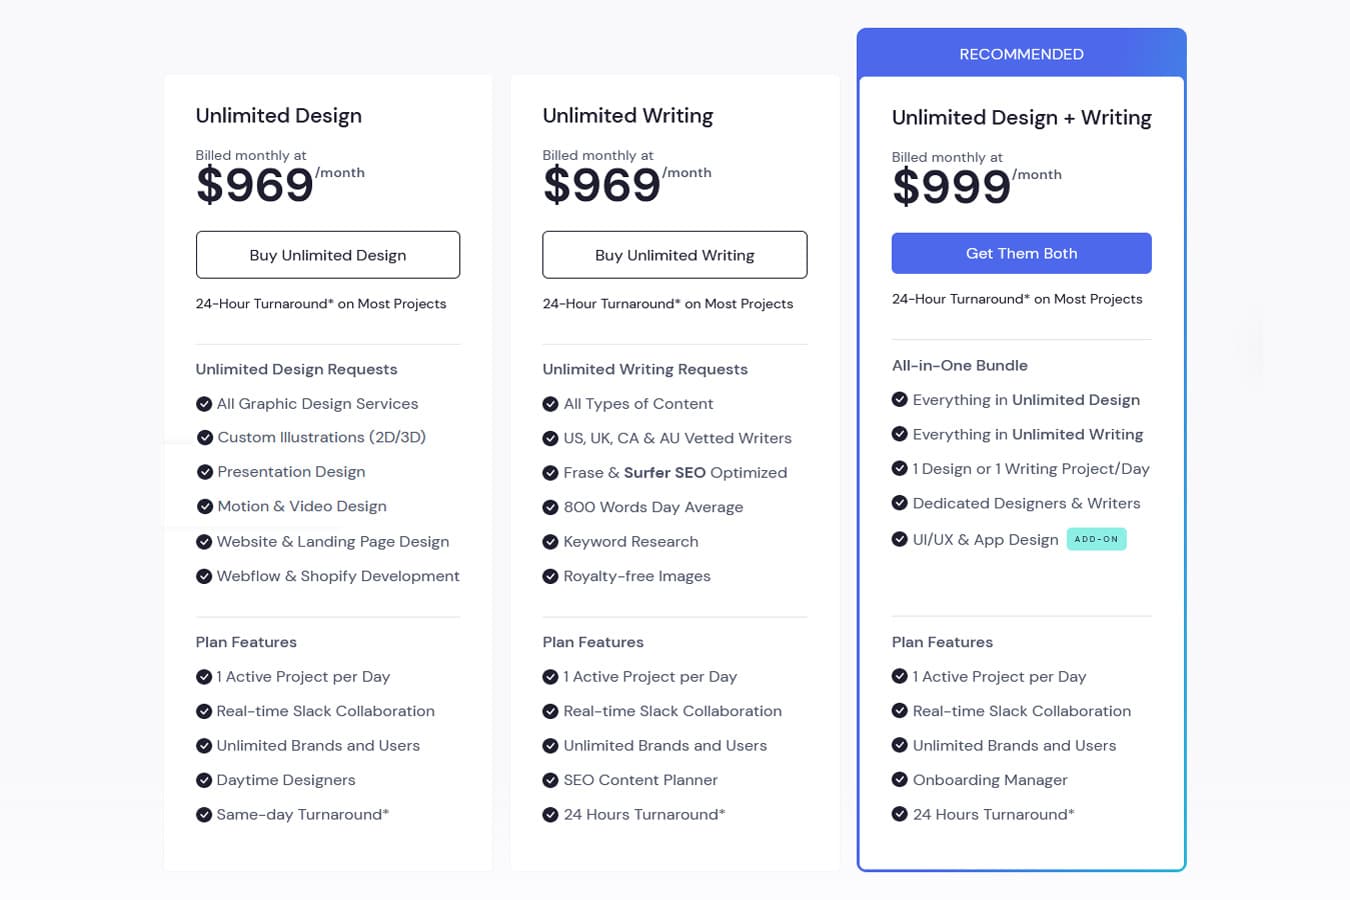The image size is (1350, 900).
Task: Click check icon next to Royalty-free Images
Action: [x=550, y=577]
